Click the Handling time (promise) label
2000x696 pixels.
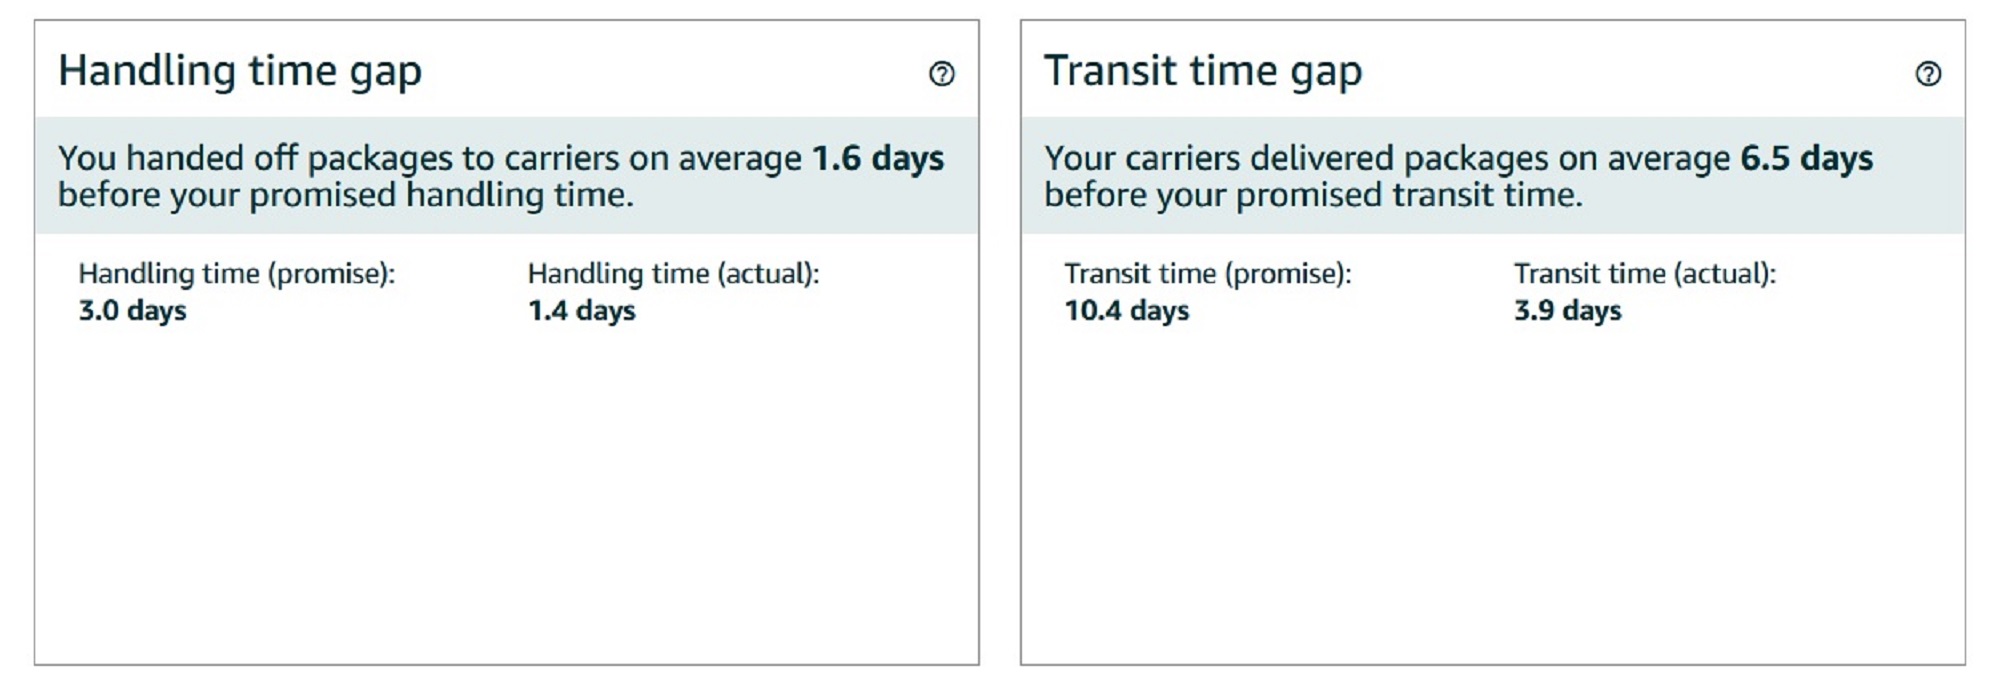[237, 274]
